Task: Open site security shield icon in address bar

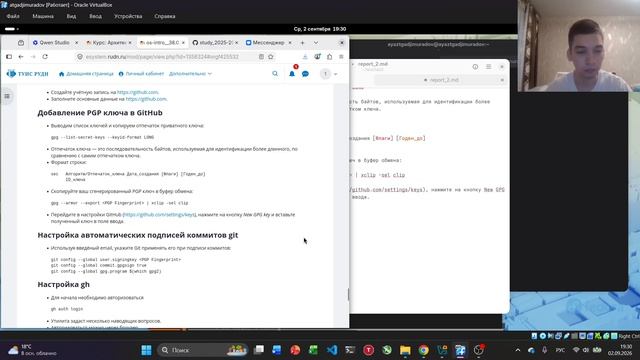Action: pyautogui.click(x=80, y=57)
